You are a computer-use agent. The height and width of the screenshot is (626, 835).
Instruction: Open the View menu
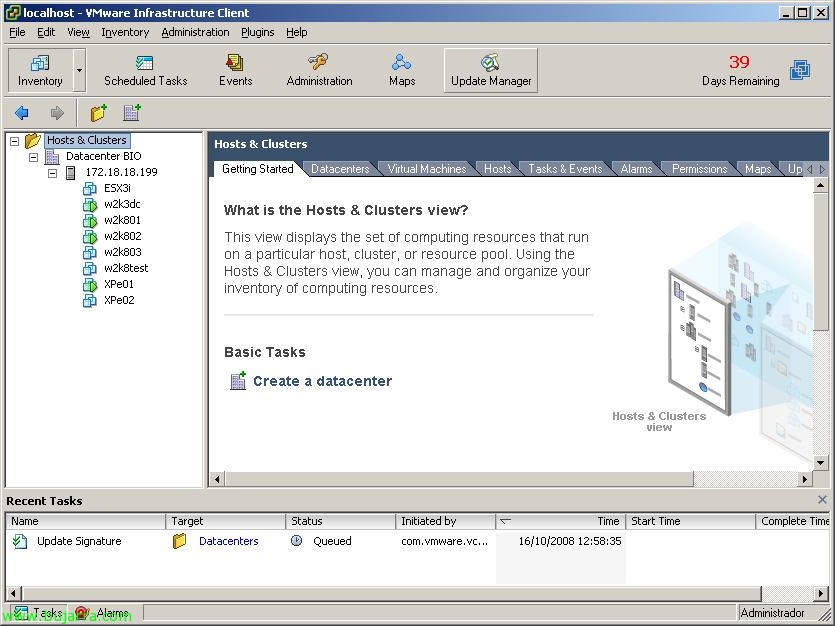coord(78,32)
